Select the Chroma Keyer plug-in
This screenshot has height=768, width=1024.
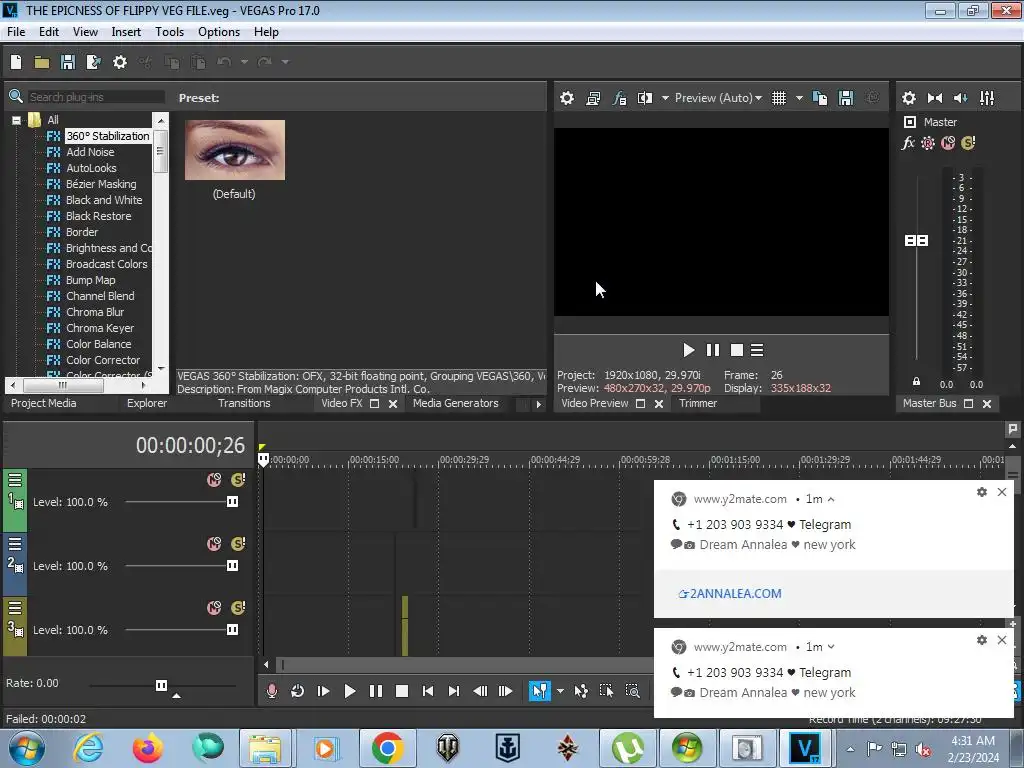[99, 328]
